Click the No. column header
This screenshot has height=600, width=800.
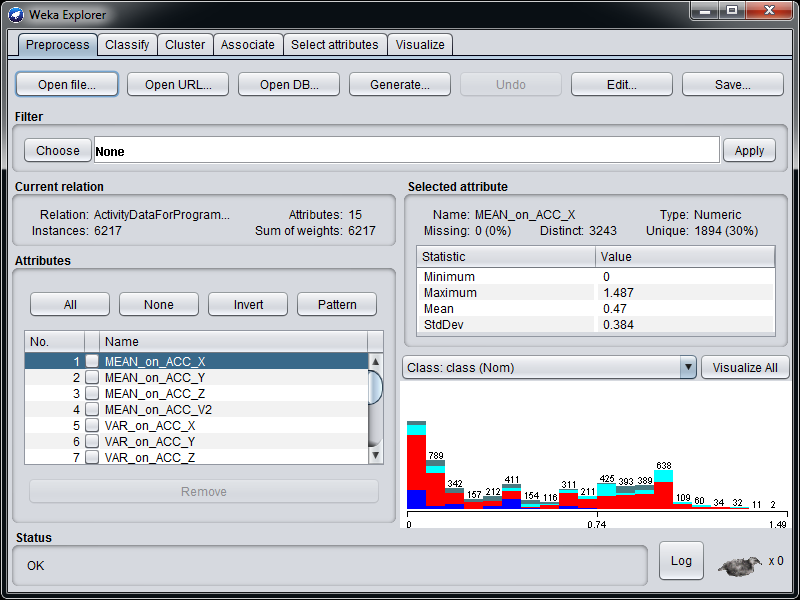tap(55, 341)
